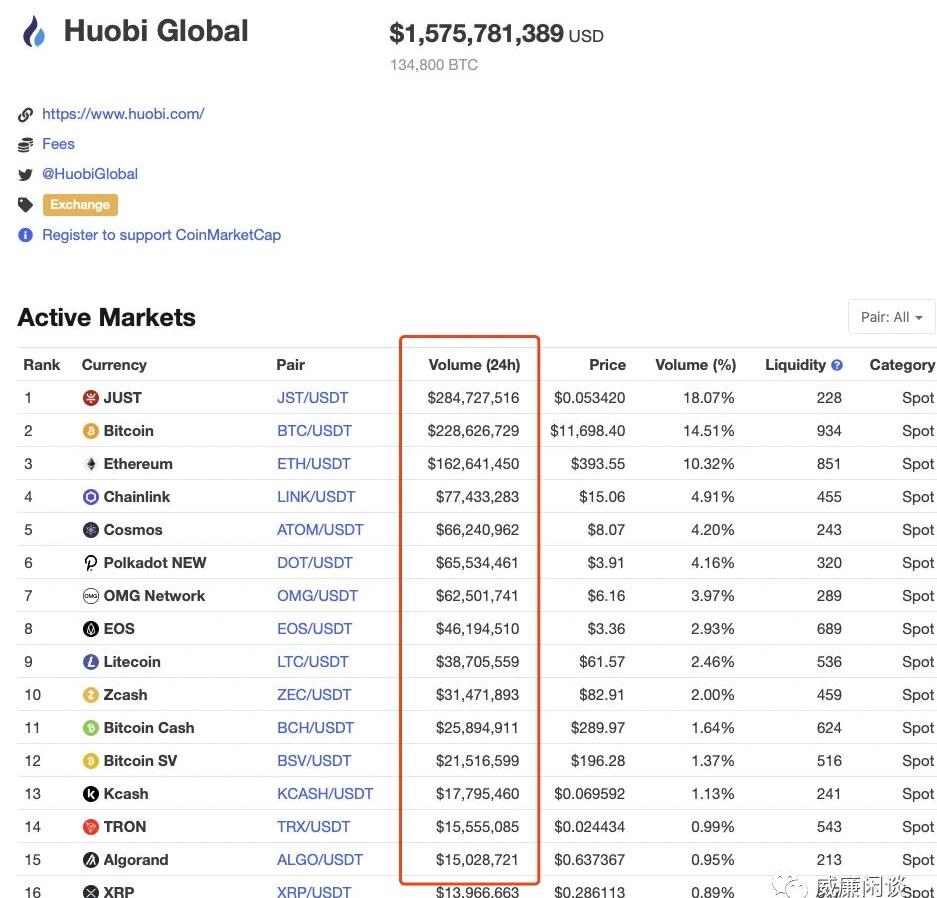This screenshot has width=937, height=898.
Task: Sort by the Price column header
Action: 608,365
